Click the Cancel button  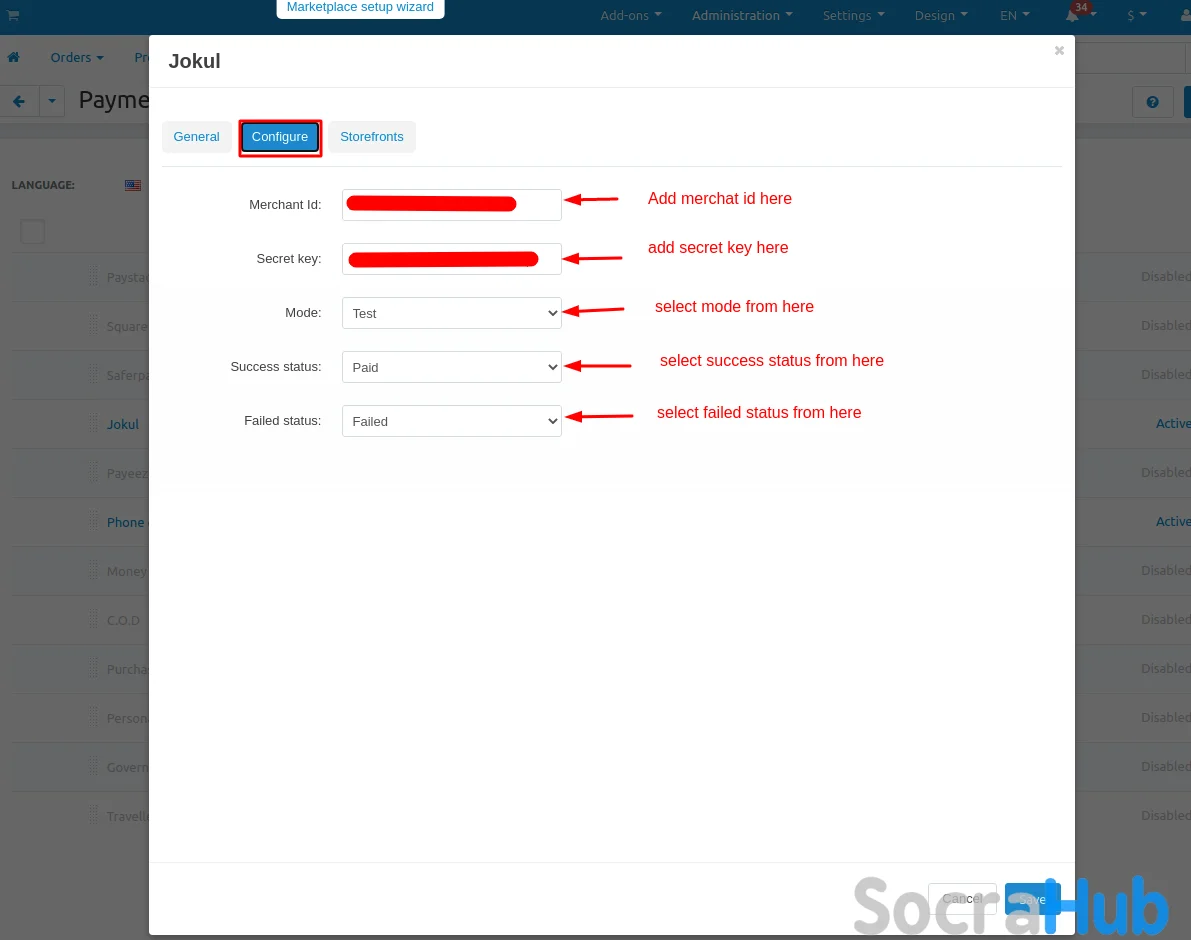click(962, 899)
